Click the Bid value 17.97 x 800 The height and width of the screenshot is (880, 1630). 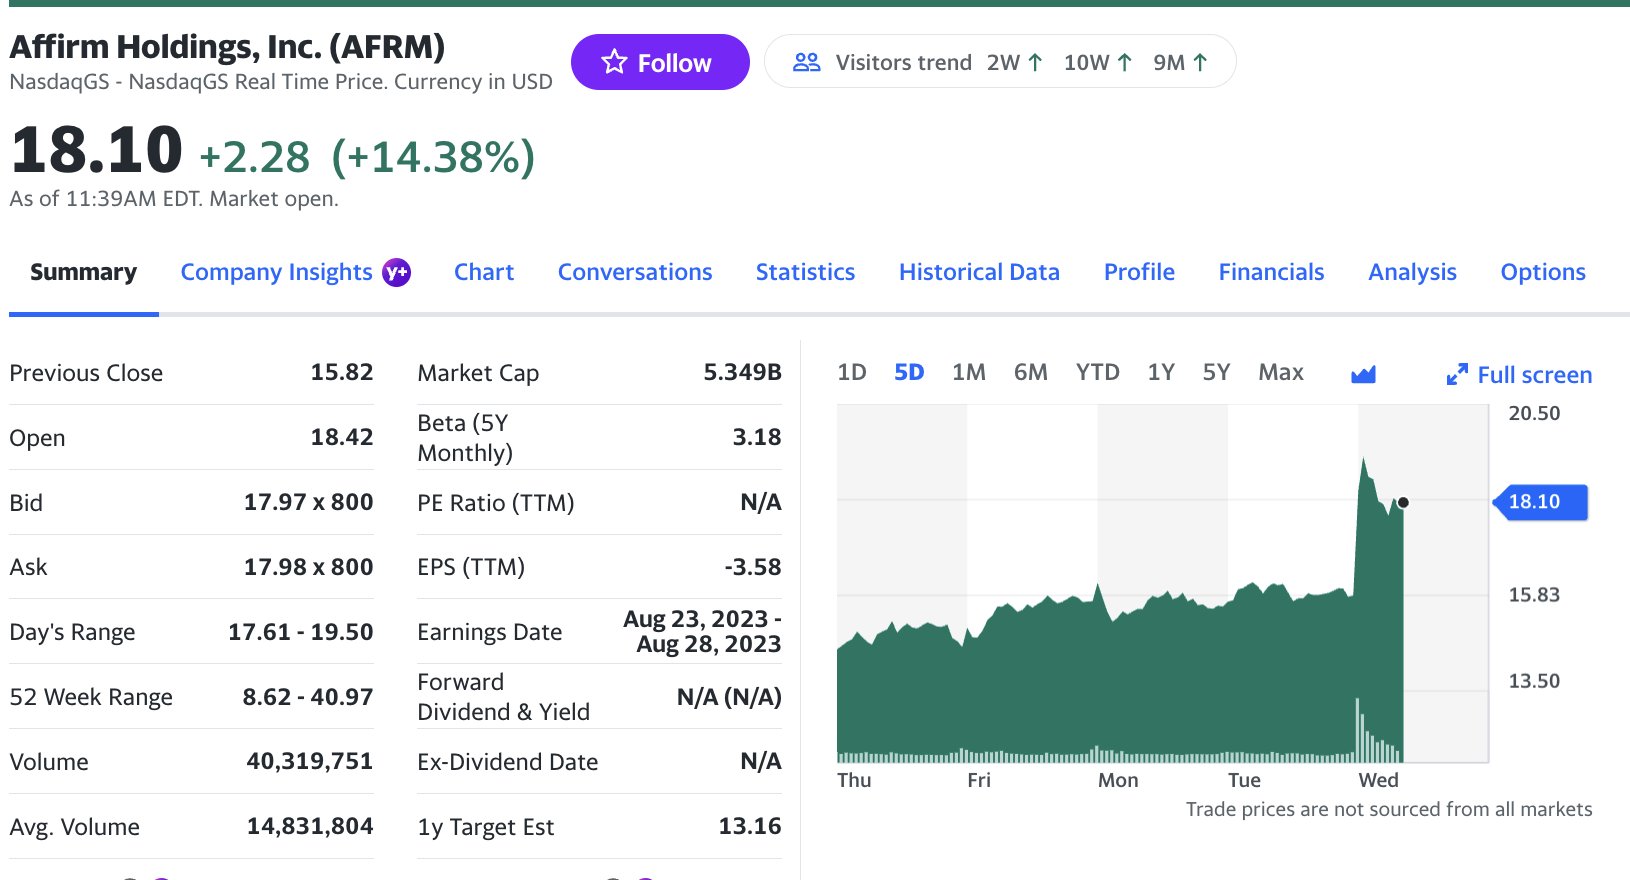coord(308,502)
